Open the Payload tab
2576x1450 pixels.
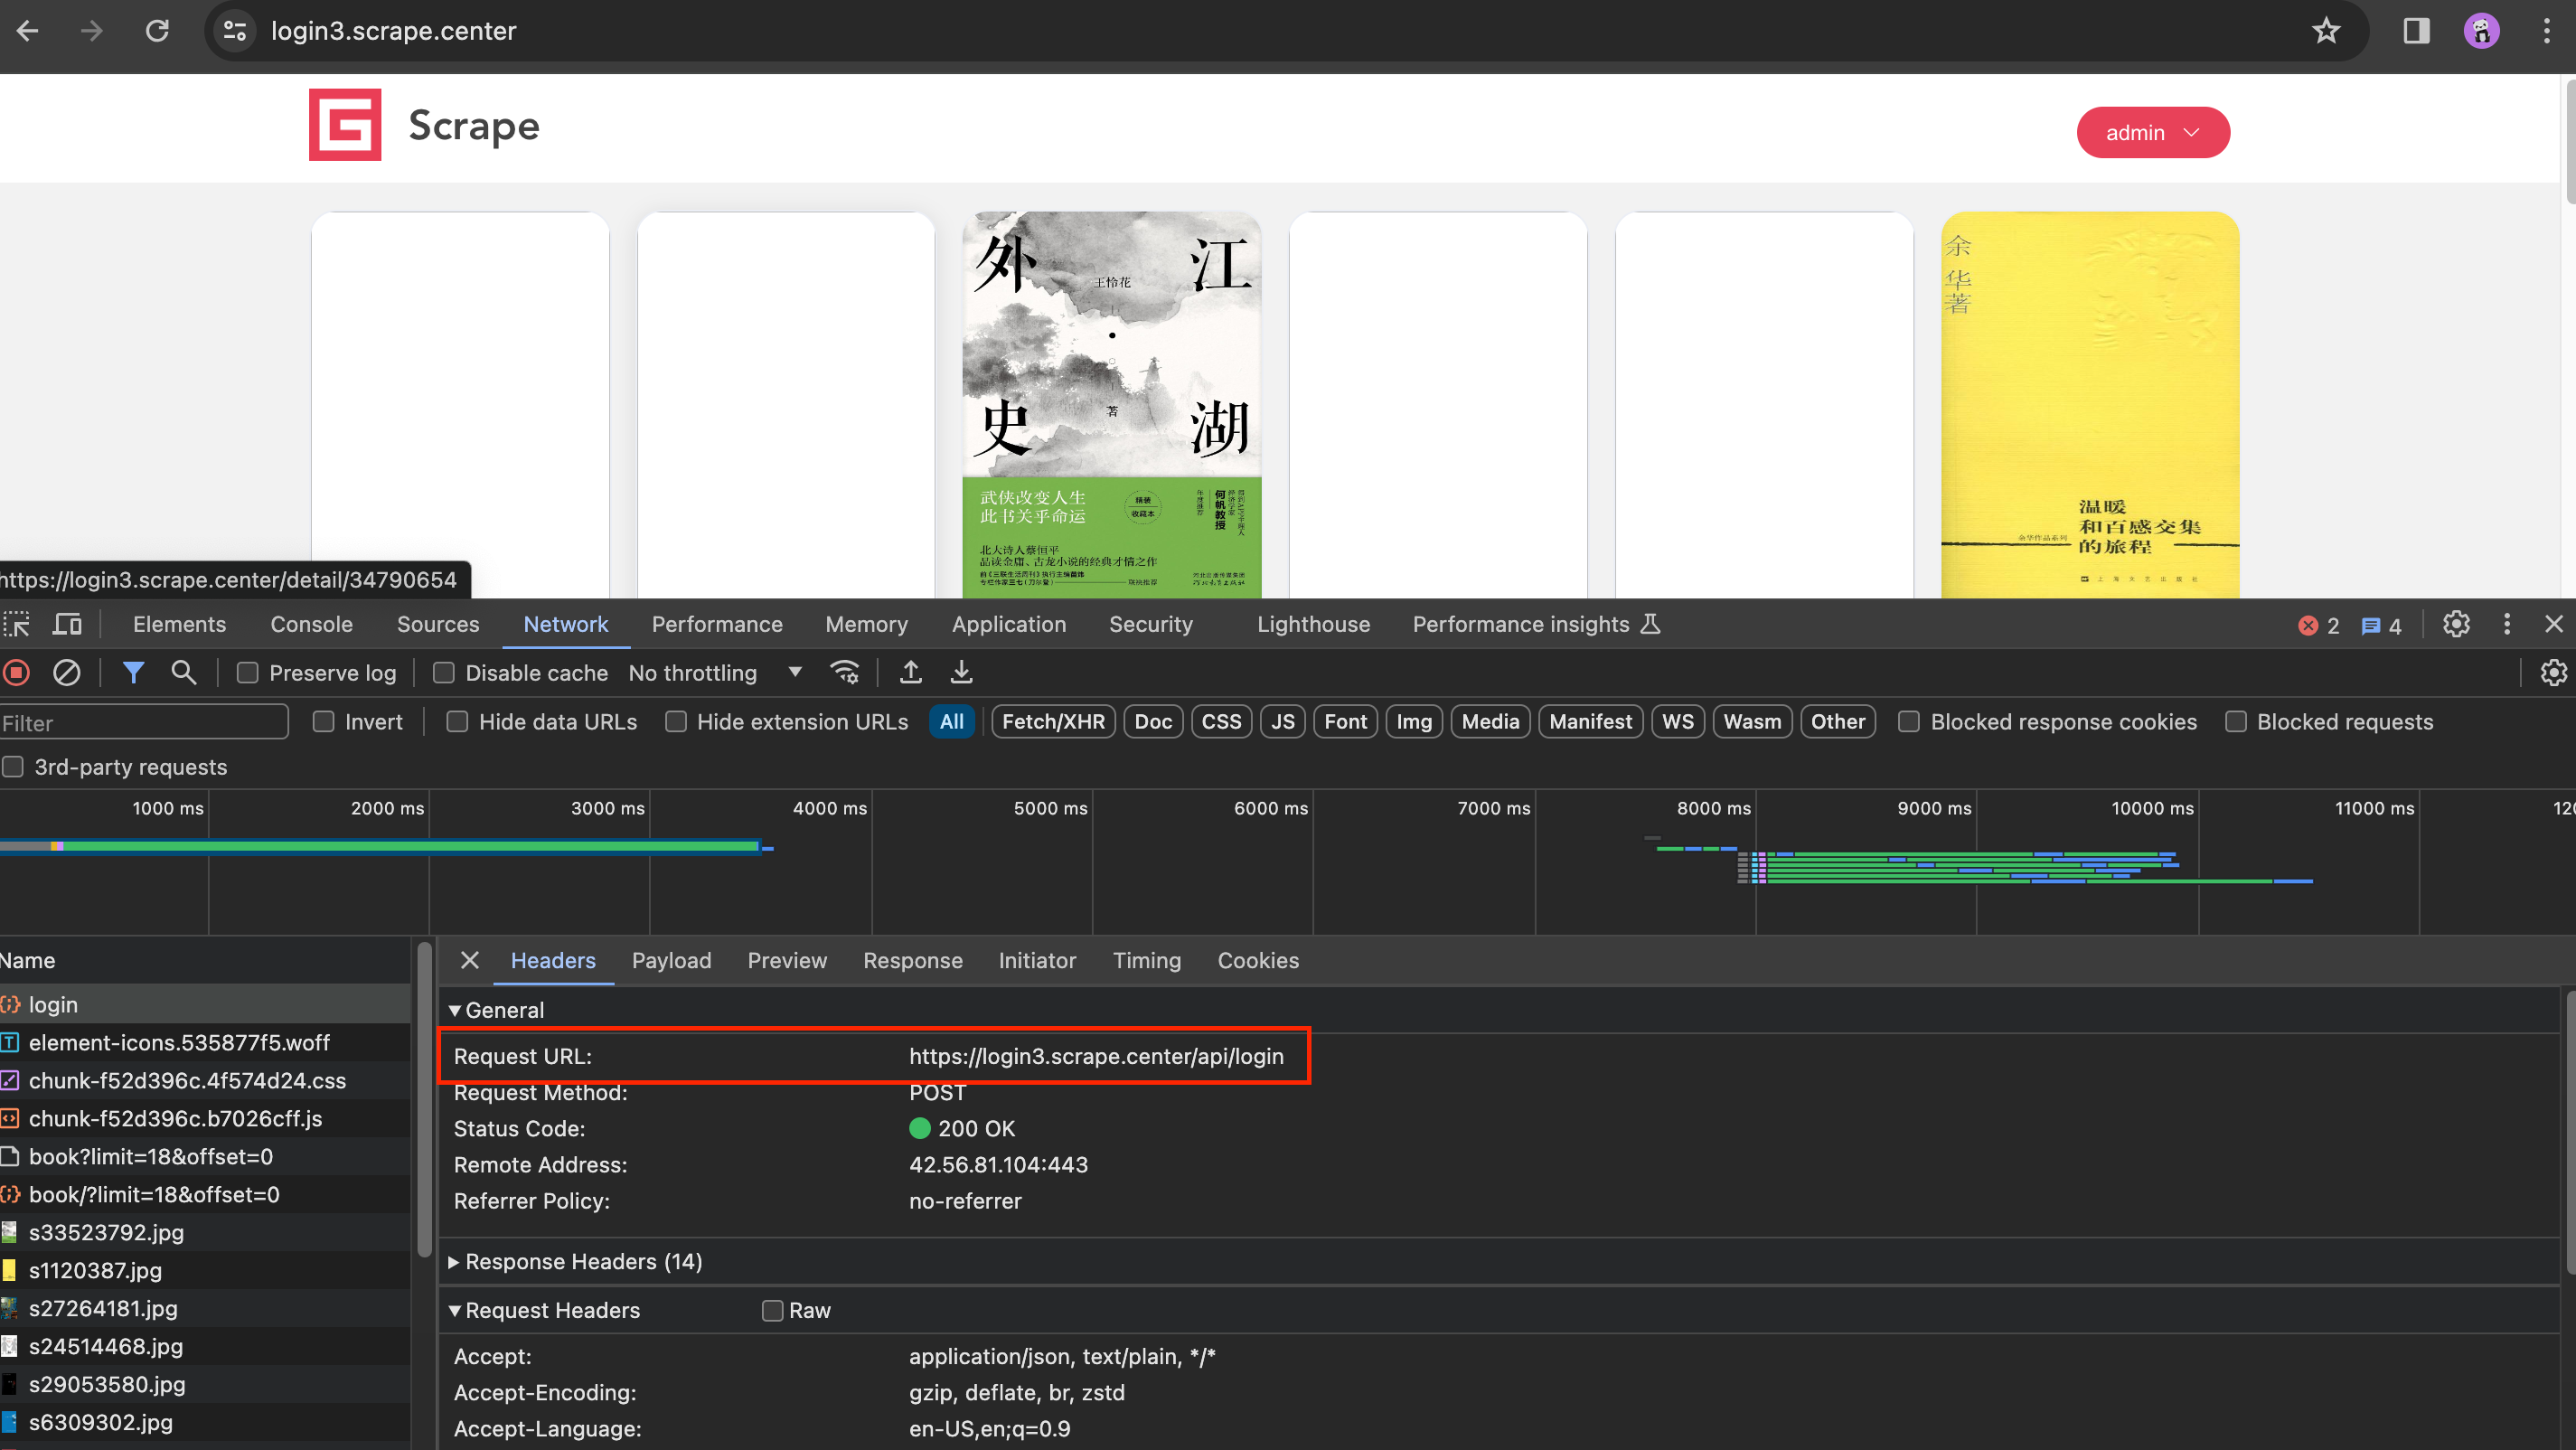click(x=671, y=960)
